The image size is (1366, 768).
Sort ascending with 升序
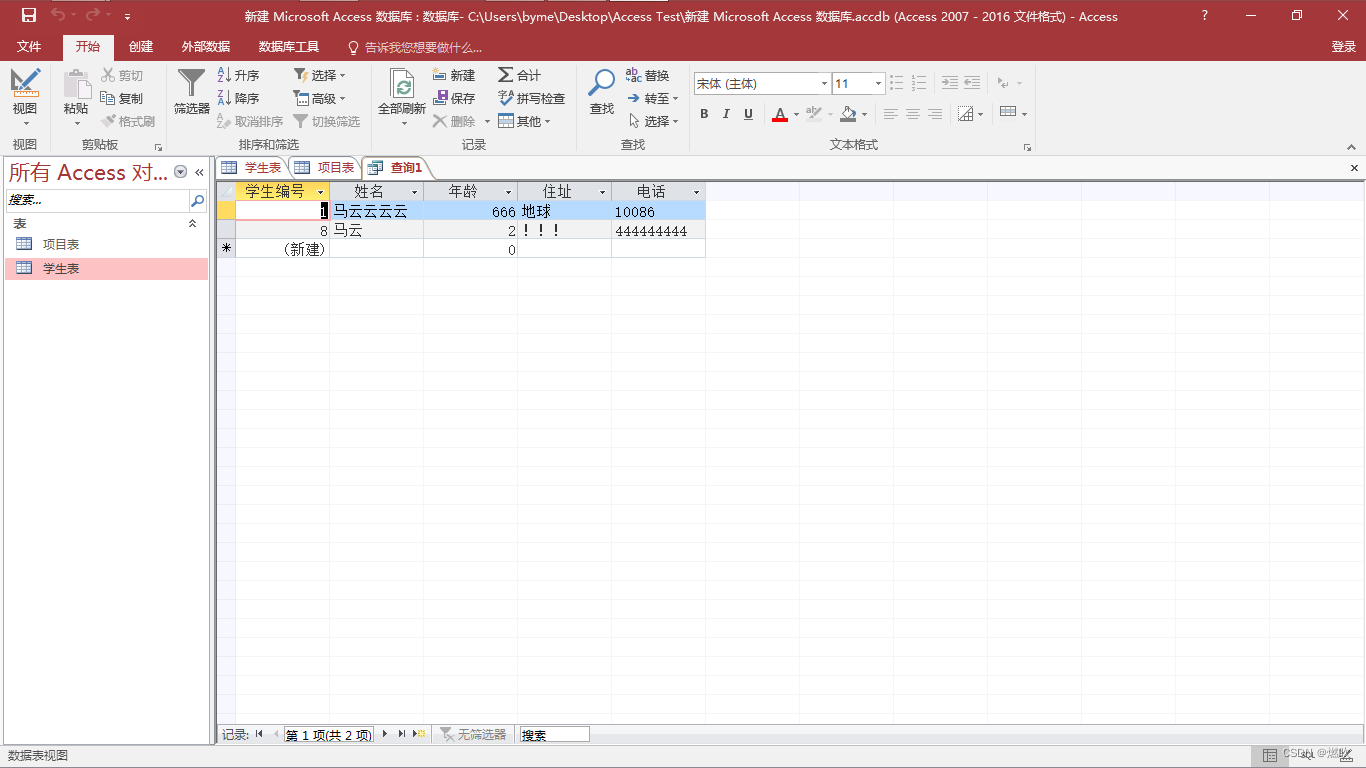(x=239, y=75)
